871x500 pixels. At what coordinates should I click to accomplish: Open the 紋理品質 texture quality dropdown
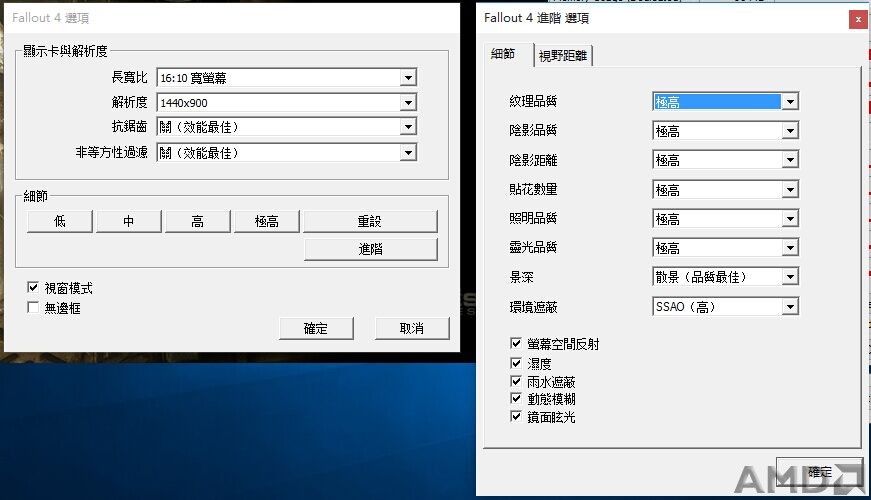pyautogui.click(x=725, y=102)
